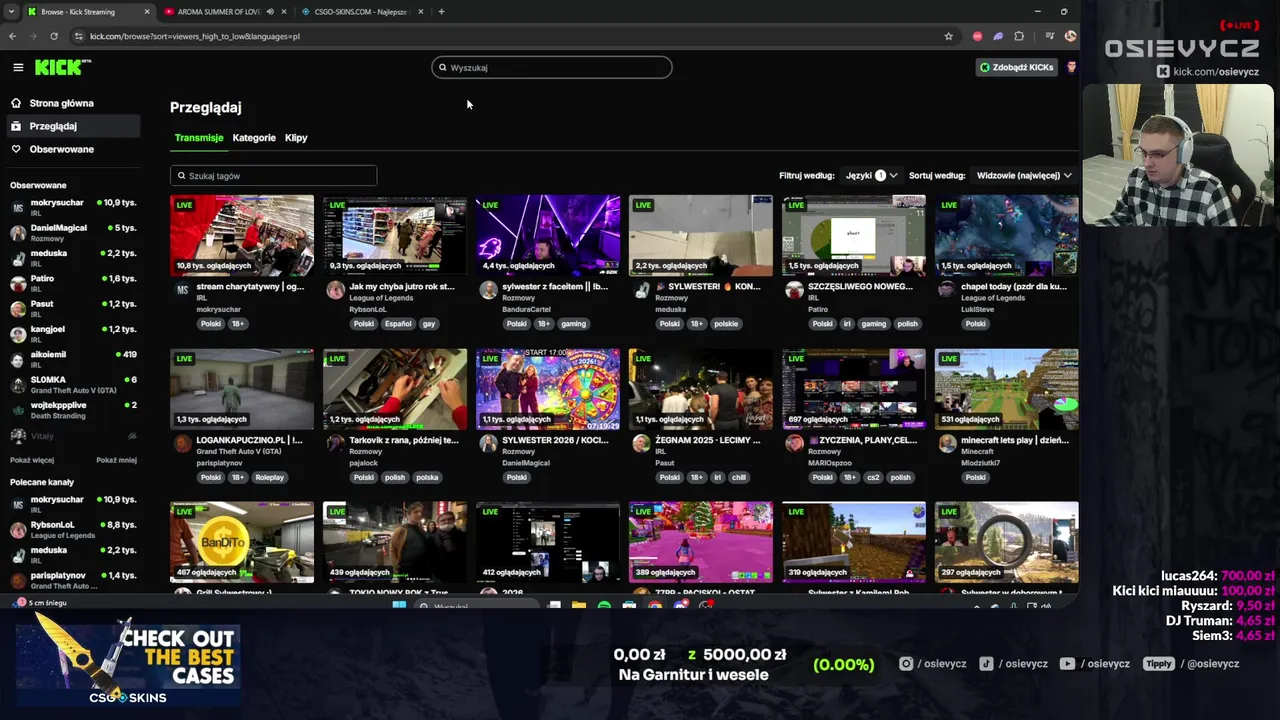Click the Szukaj tagów input
Screen dimensions: 1280x720
pyautogui.click(x=273, y=175)
